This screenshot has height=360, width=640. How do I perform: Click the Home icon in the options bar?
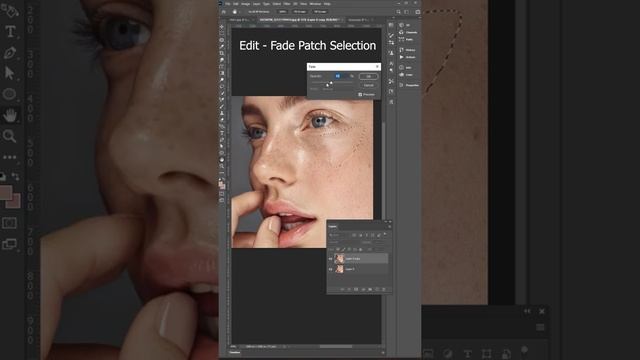[224, 12]
